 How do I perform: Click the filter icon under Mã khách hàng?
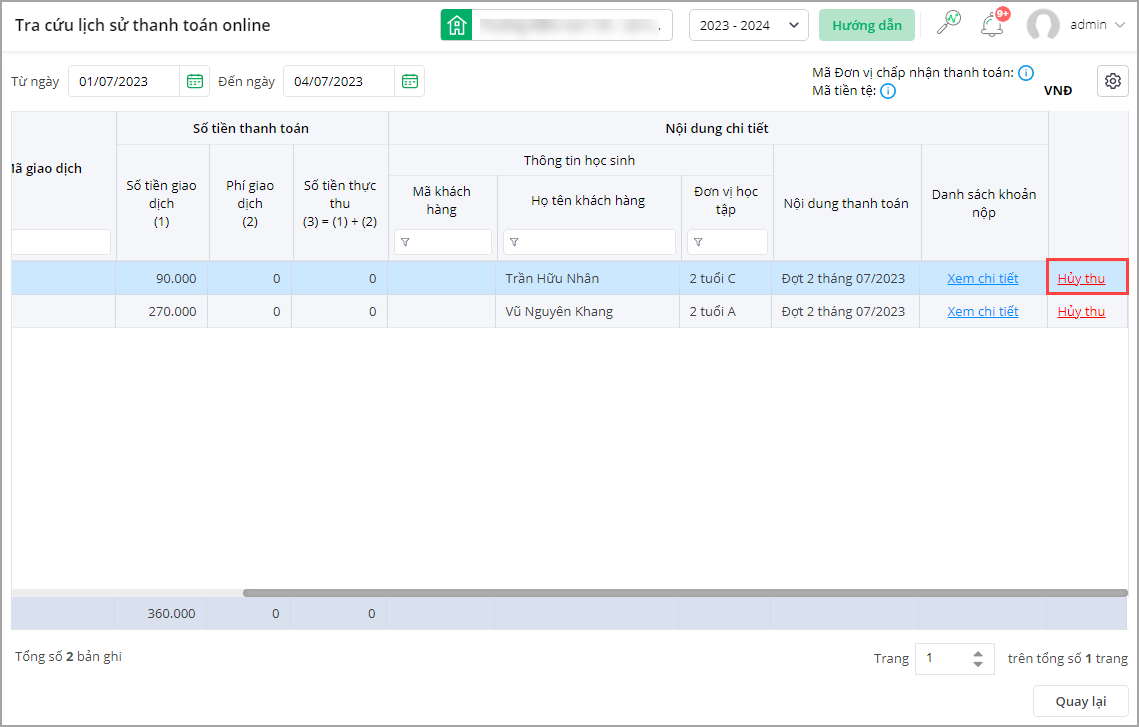pos(405,243)
